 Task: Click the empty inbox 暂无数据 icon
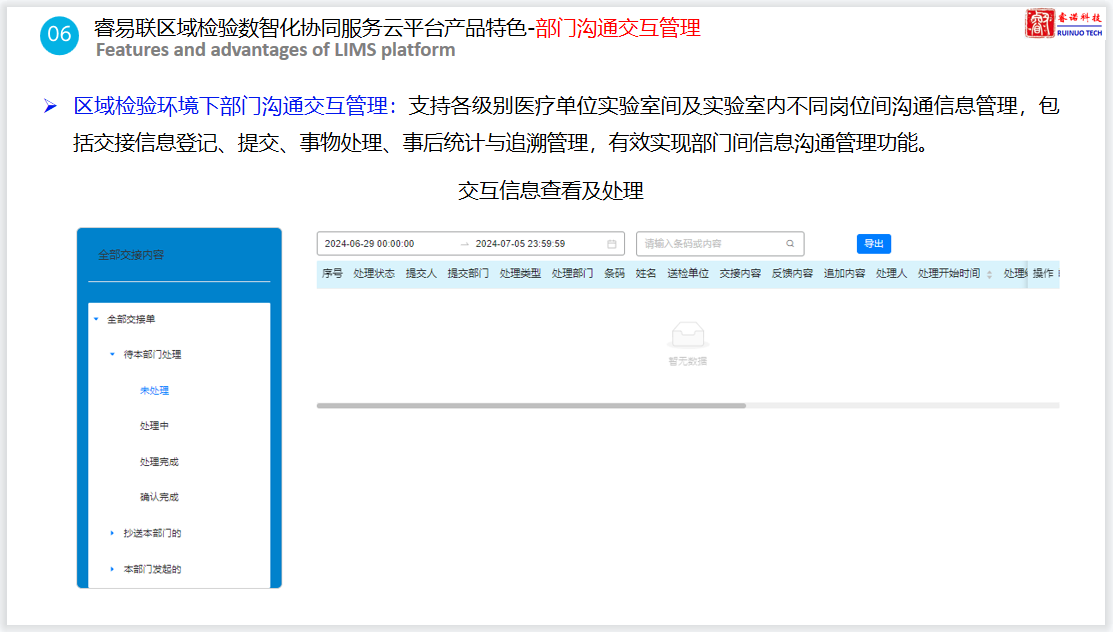687,334
